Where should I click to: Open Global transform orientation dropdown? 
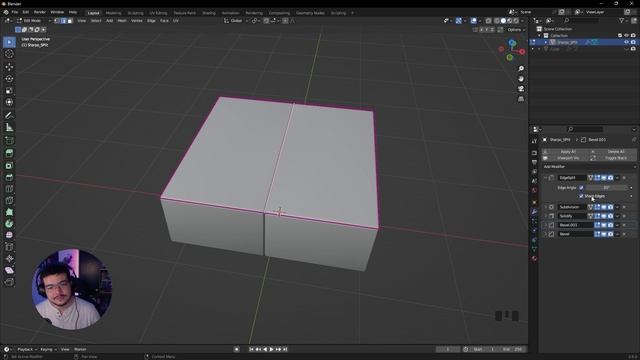tap(236, 20)
